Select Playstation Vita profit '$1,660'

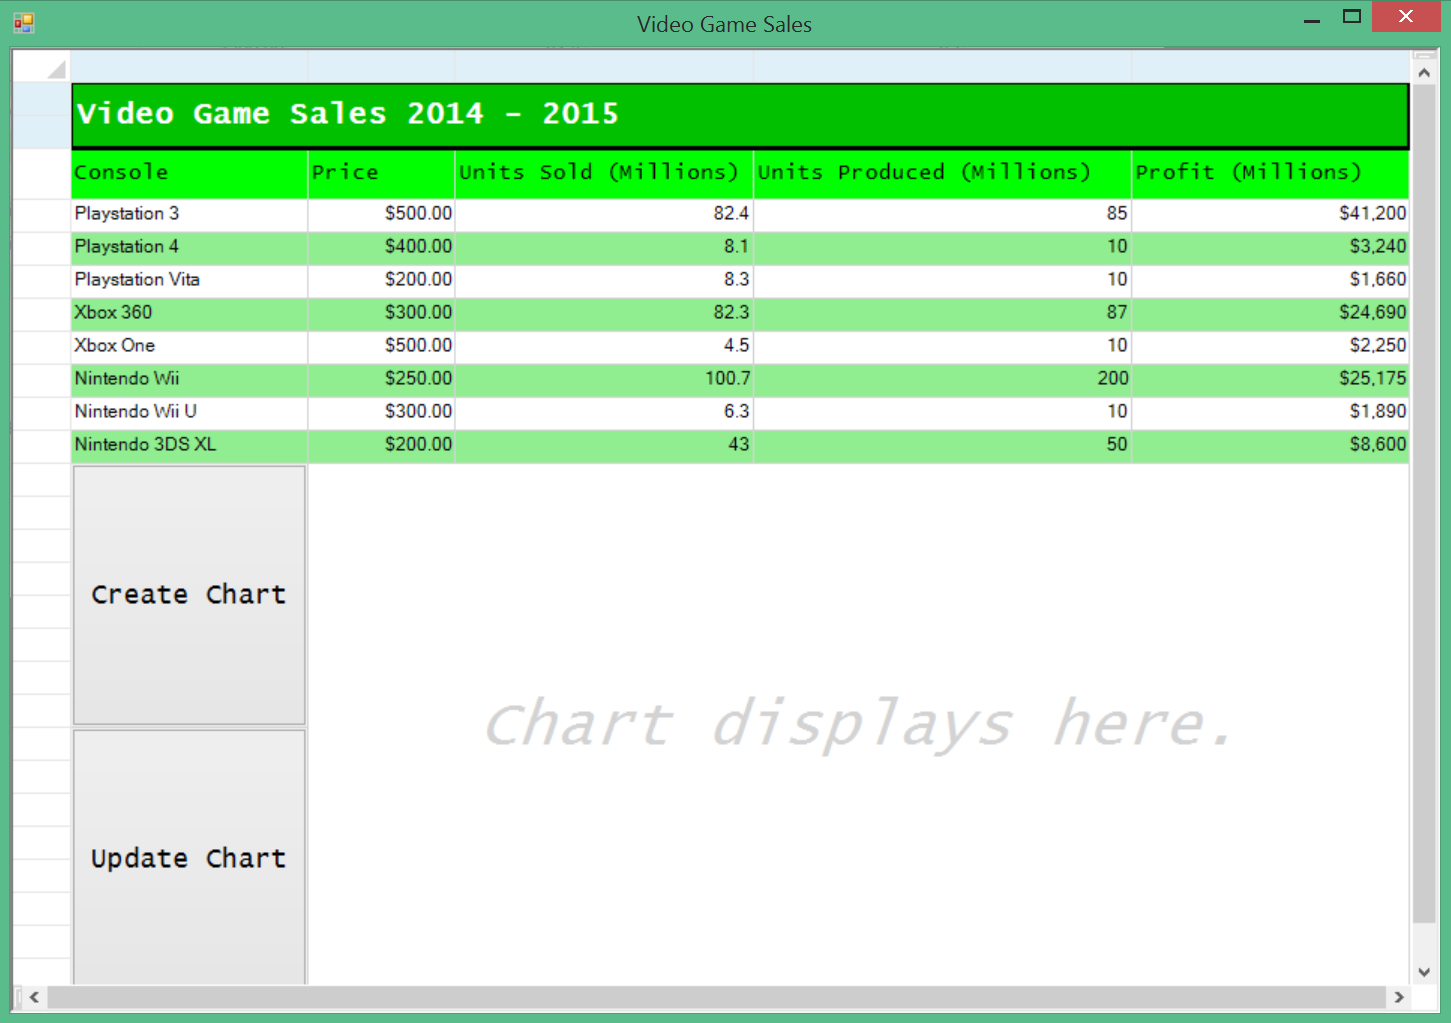click(x=1270, y=280)
